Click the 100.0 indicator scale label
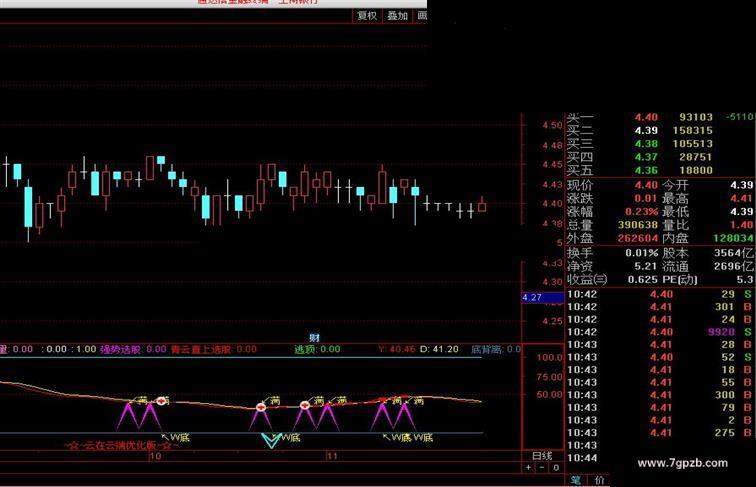Image resolution: width=756 pixels, height=487 pixels. pyautogui.click(x=550, y=357)
